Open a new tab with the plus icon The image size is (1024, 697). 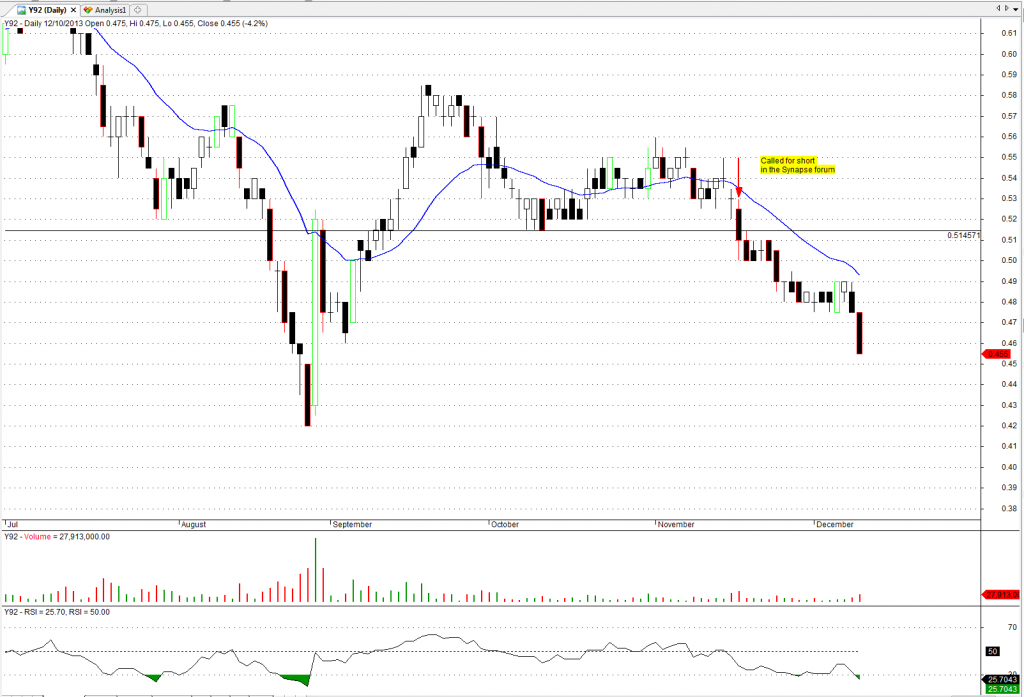[137, 9]
